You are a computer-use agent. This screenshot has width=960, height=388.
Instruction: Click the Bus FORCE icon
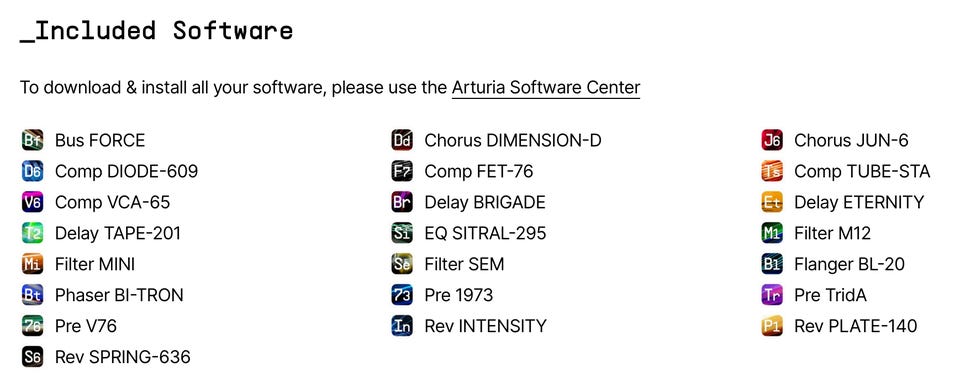pos(32,140)
